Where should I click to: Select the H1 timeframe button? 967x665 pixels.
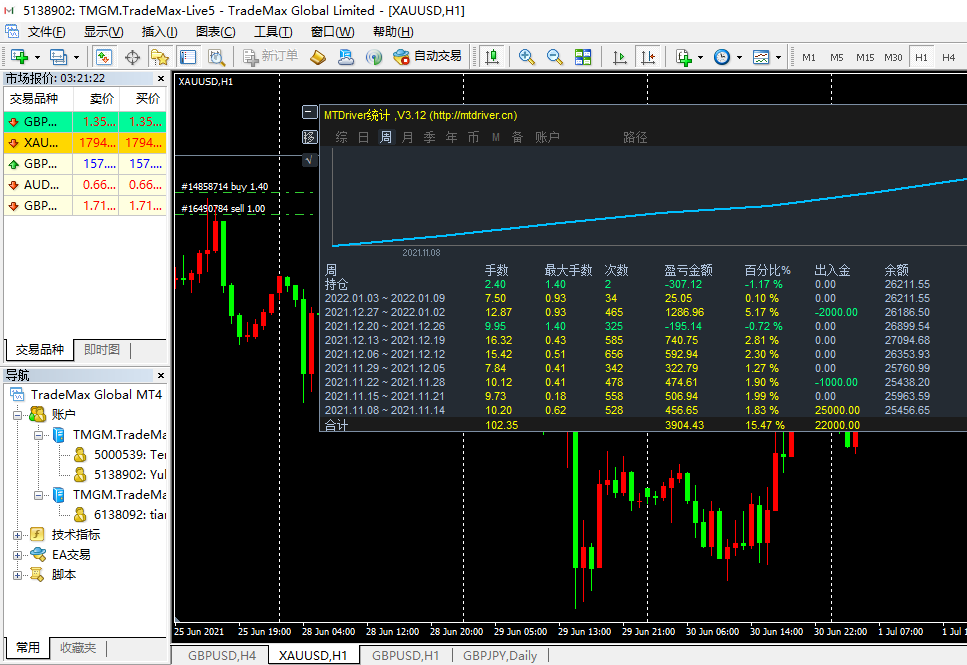[x=921, y=57]
